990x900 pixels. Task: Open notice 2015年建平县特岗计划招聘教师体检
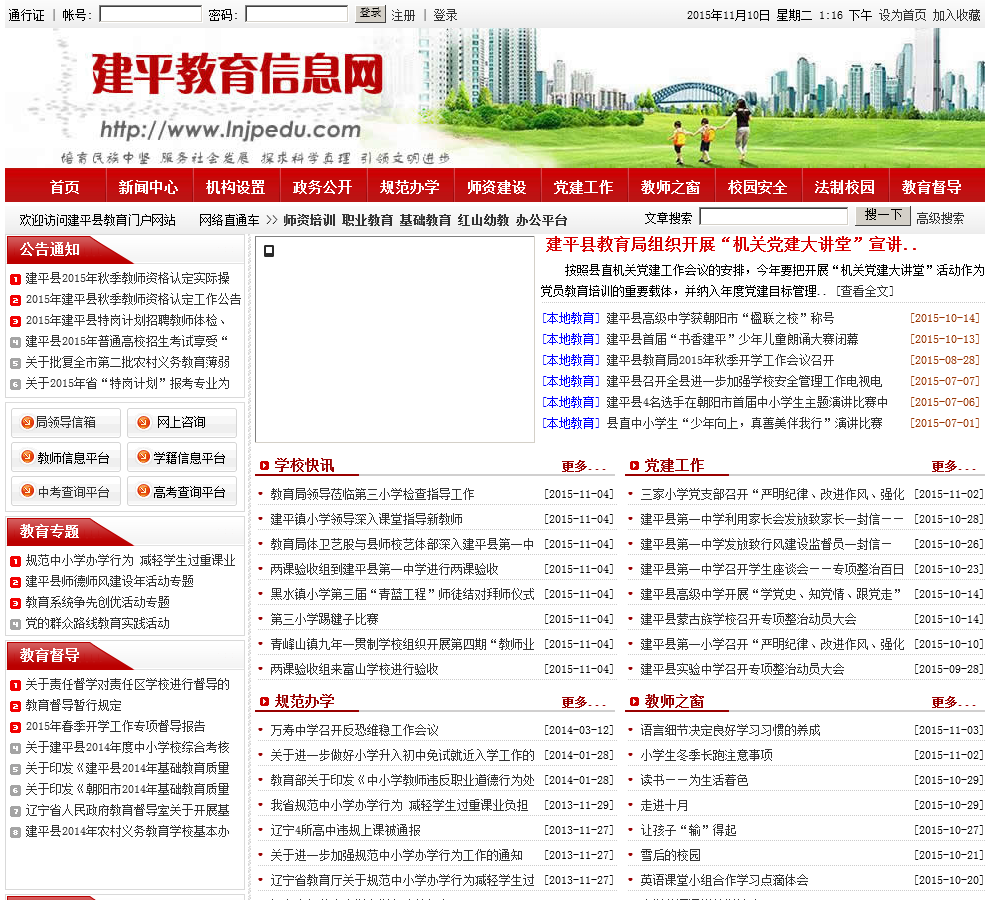point(125,320)
